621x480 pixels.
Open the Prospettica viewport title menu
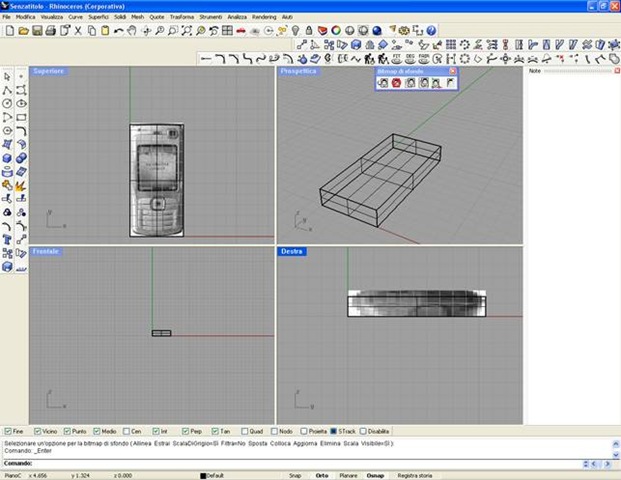pos(299,72)
